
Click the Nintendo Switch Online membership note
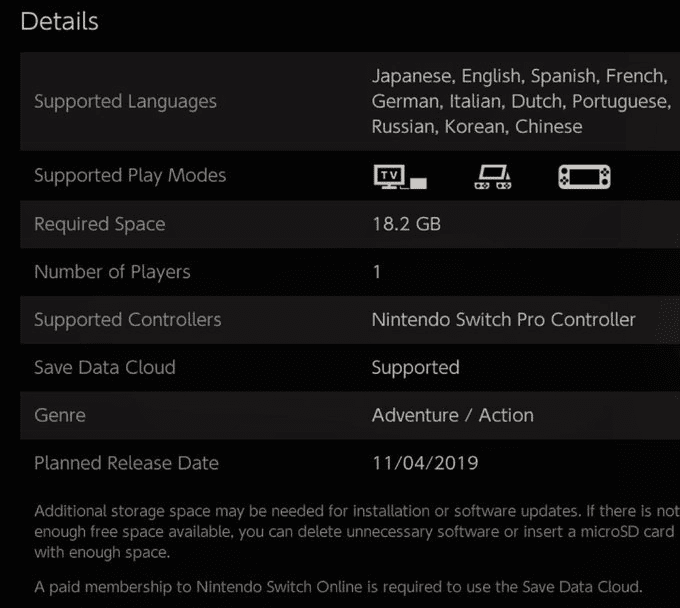pyautogui.click(x=338, y=586)
